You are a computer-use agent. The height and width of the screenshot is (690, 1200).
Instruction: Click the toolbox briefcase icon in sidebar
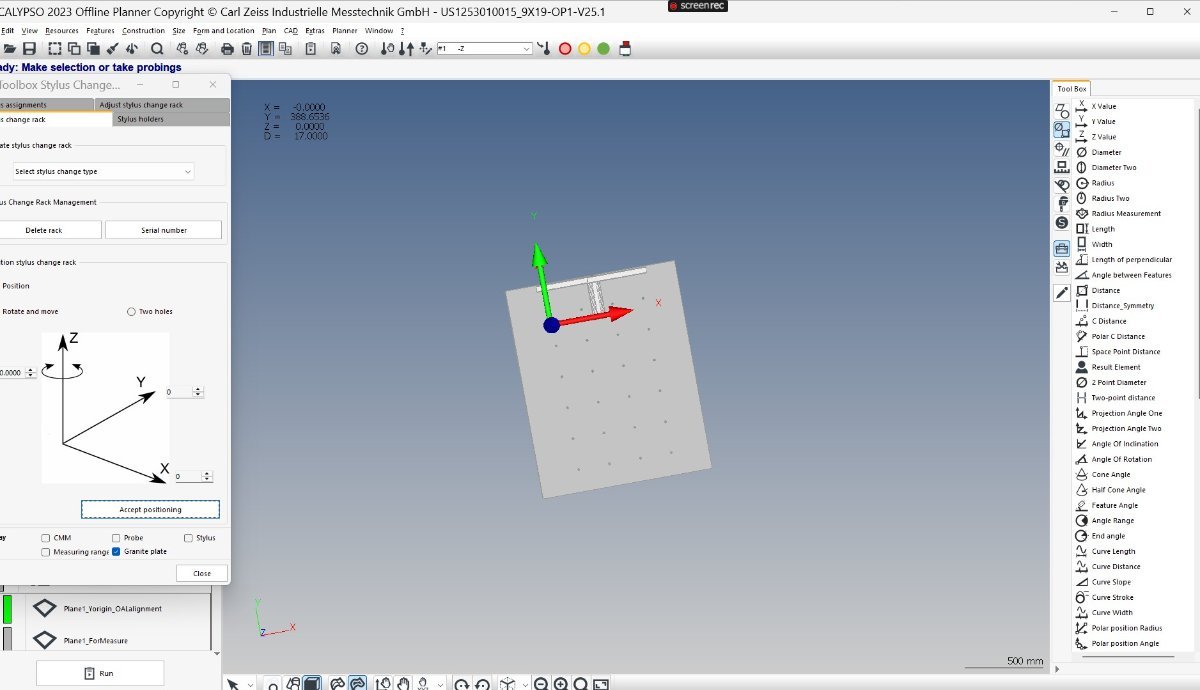pyautogui.click(x=1061, y=249)
